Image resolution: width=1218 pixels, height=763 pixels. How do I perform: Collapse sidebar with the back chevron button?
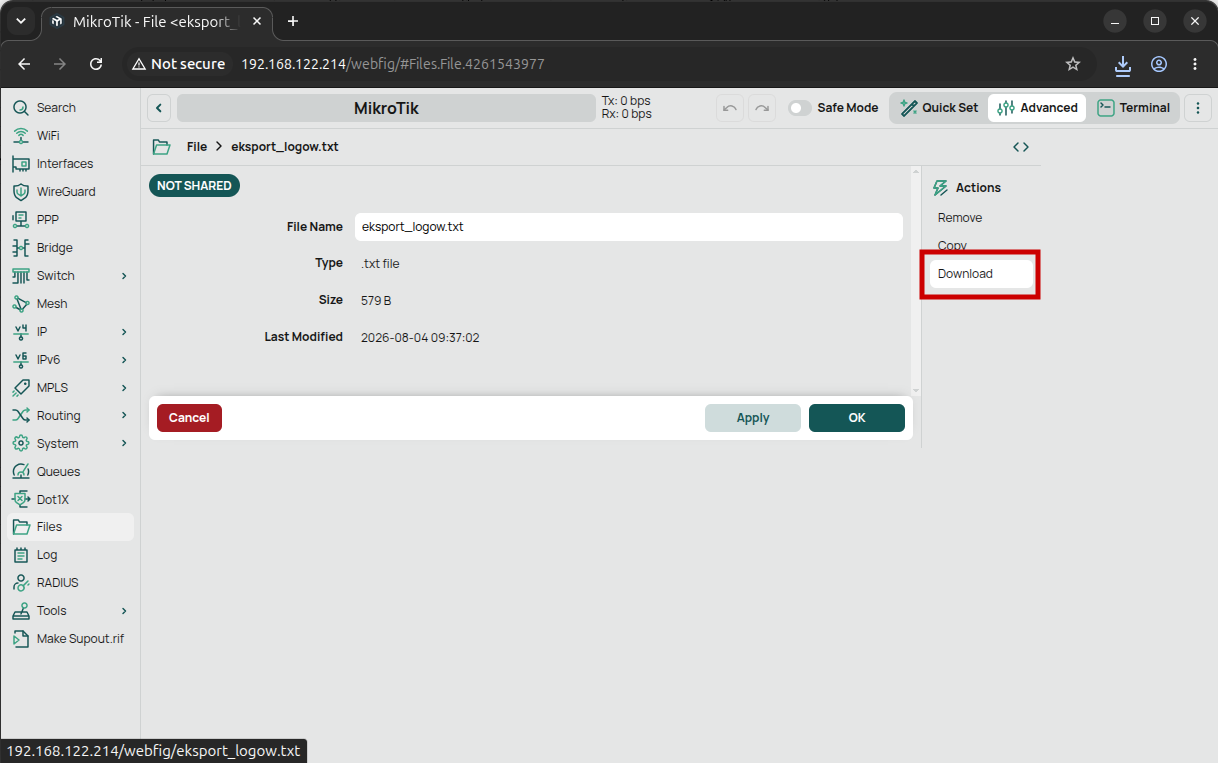click(x=159, y=108)
